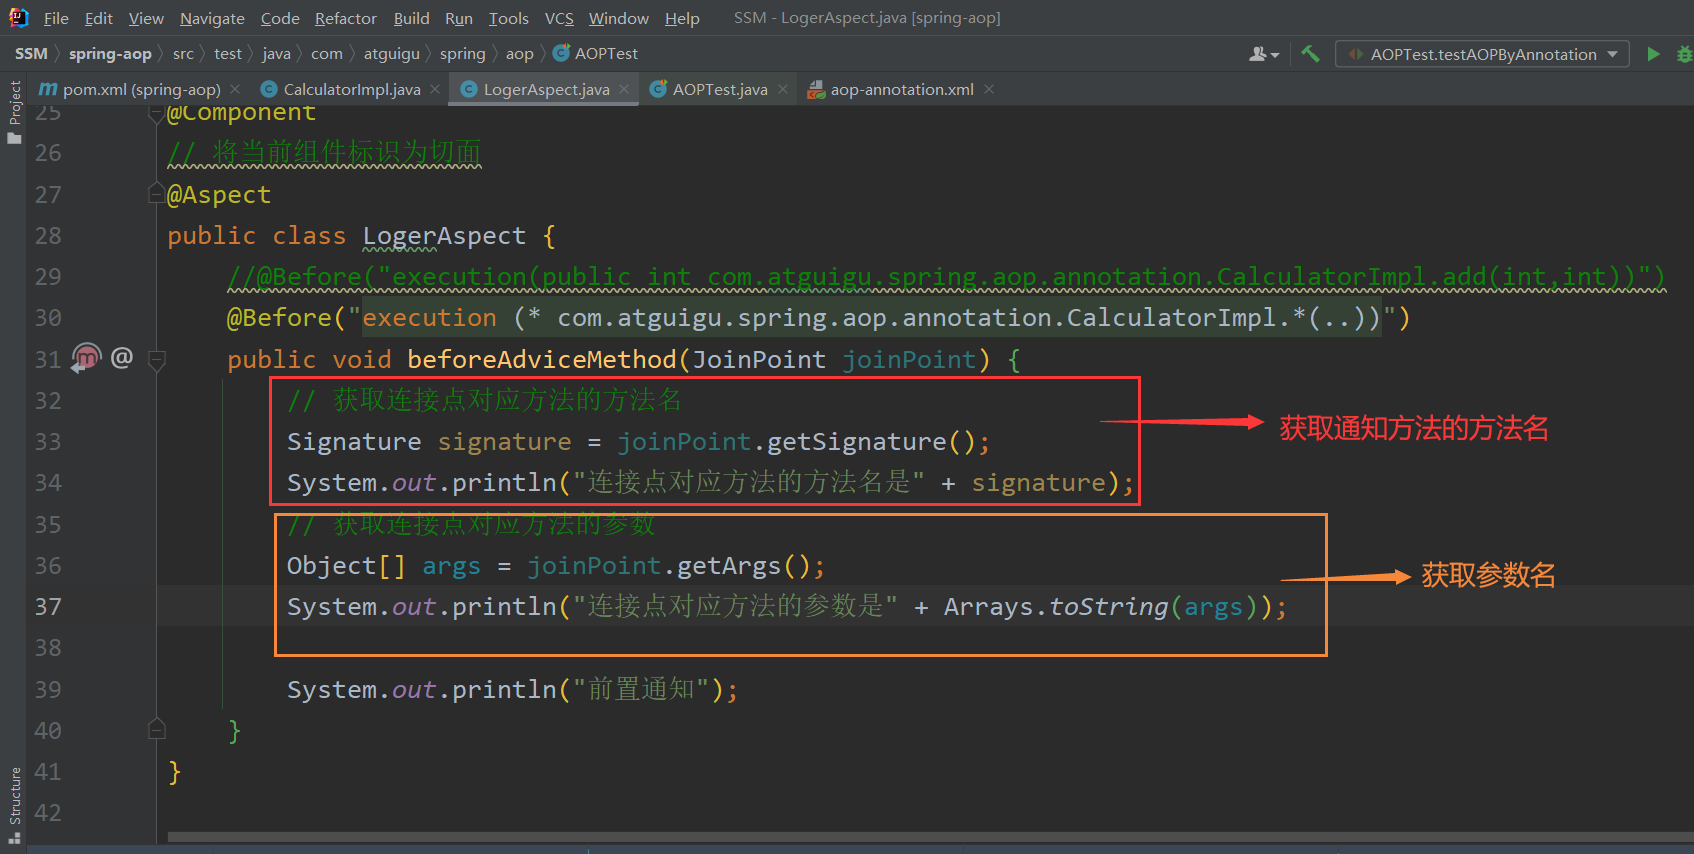
Task: Open the user account dropdown icon
Action: tap(1263, 54)
